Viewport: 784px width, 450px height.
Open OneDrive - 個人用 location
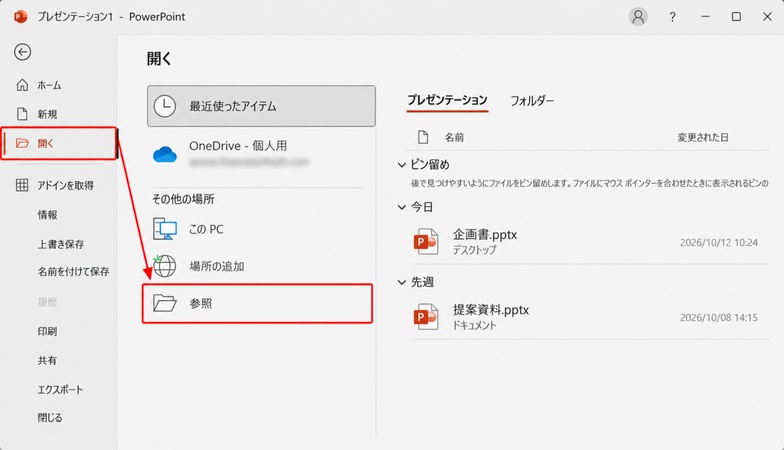[261, 153]
